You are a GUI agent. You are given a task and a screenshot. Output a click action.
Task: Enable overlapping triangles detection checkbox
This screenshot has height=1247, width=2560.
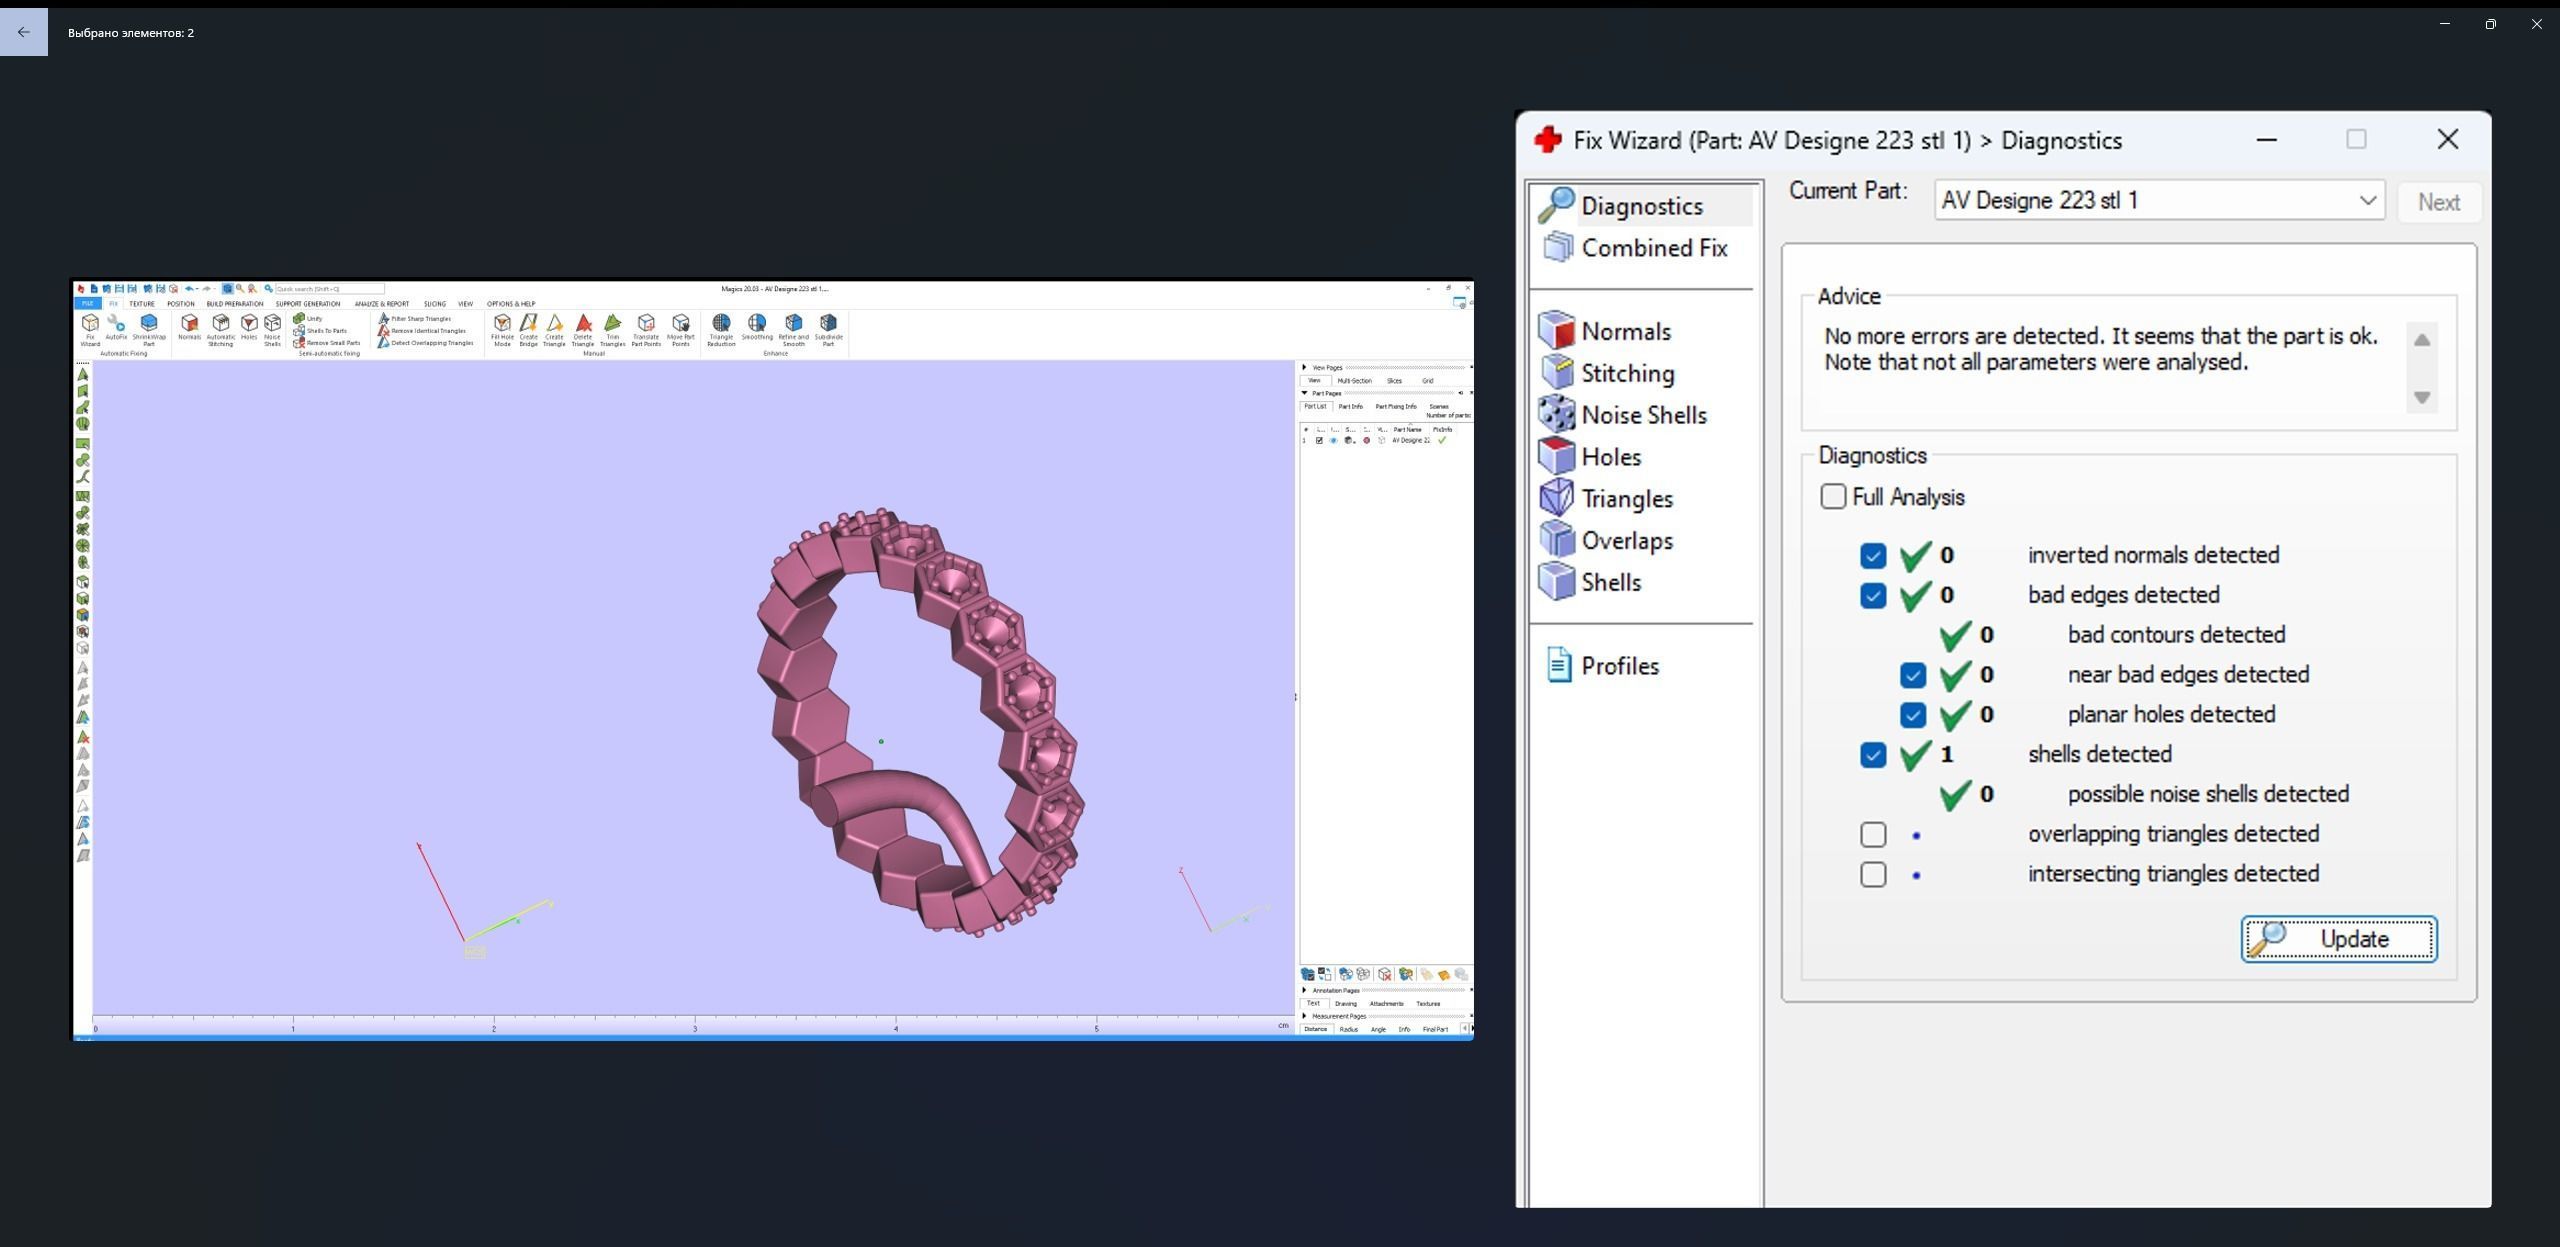(x=1872, y=834)
